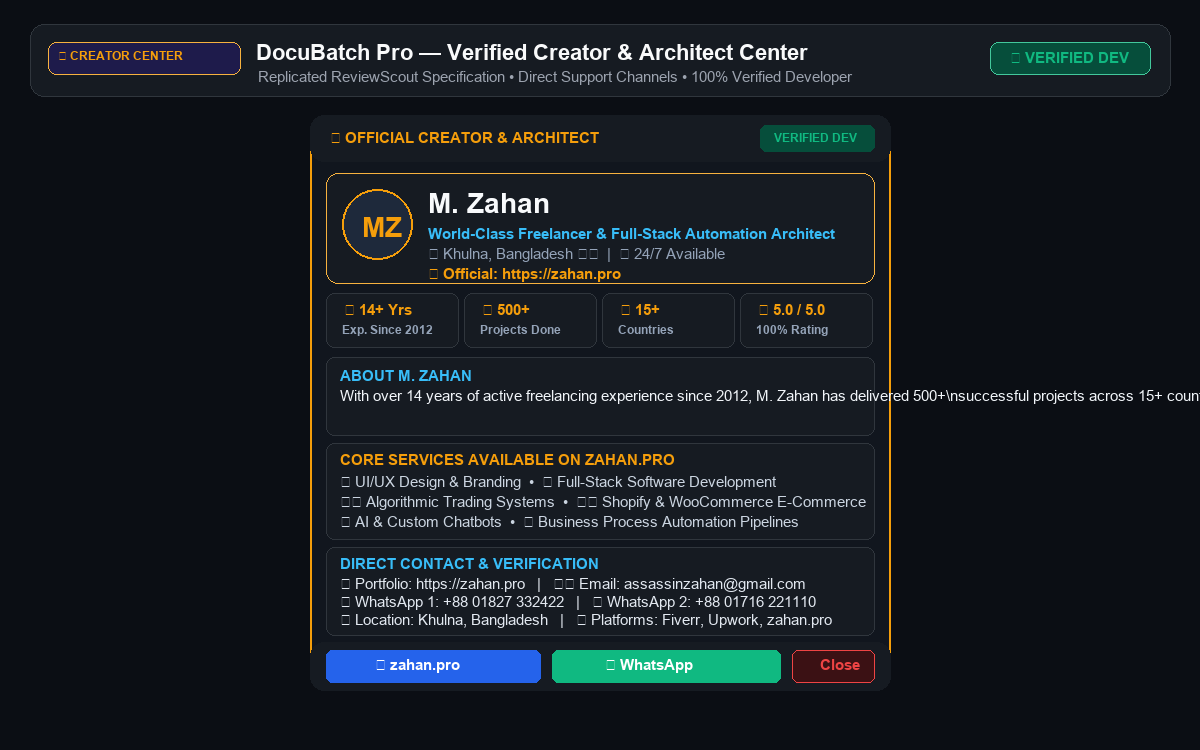
Task: Click Shopify & WooCommerce E-Commerce text
Action: tap(721, 502)
